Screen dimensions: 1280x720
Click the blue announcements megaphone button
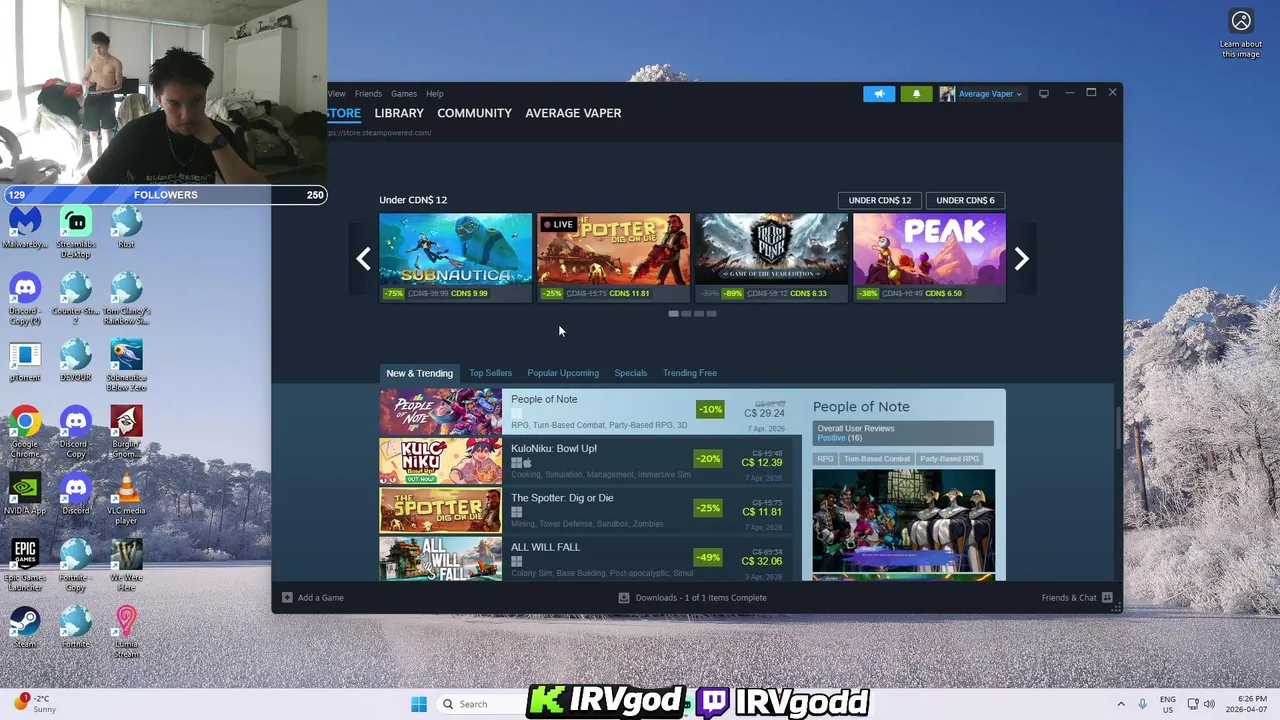point(879,94)
